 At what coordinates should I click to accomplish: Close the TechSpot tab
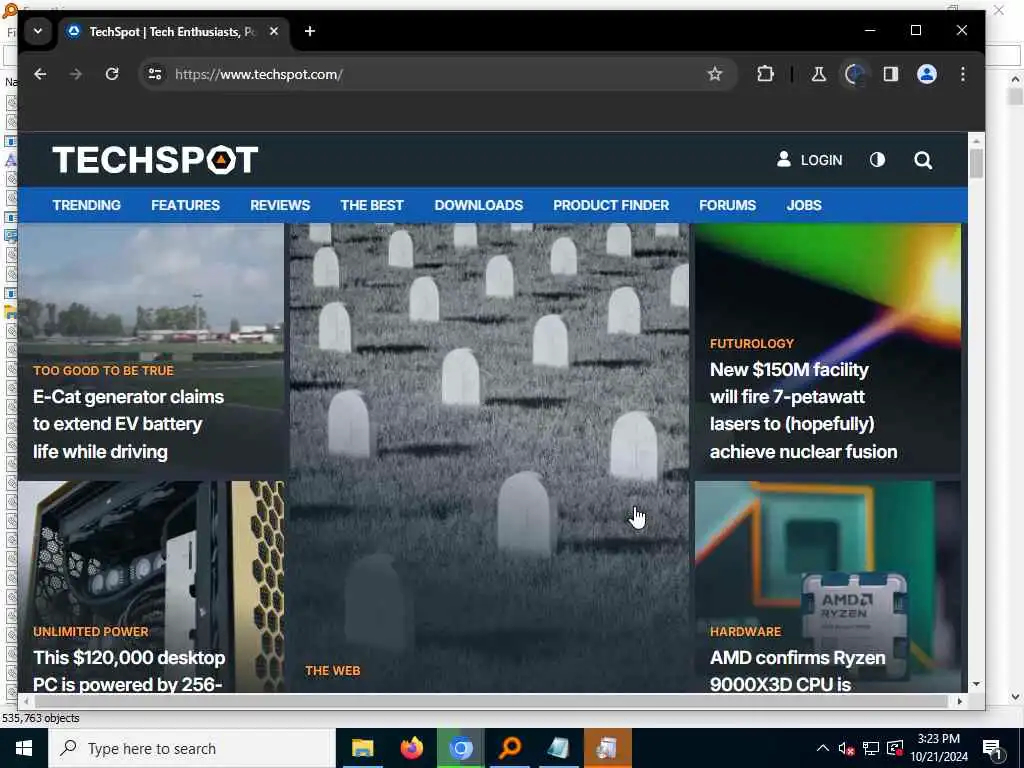pos(274,31)
